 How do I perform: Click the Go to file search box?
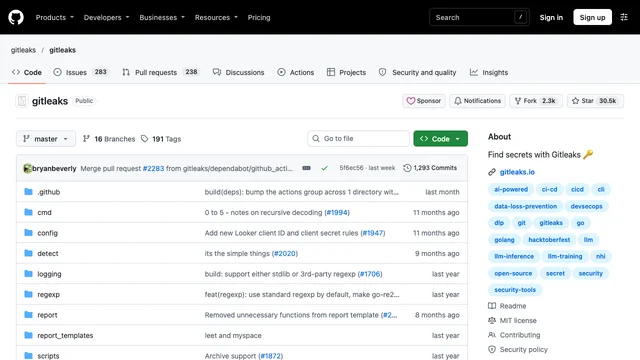358,138
